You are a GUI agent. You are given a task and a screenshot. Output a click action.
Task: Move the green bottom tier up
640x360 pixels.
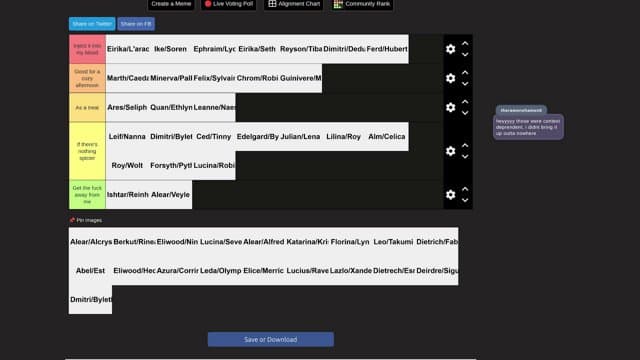pos(465,189)
